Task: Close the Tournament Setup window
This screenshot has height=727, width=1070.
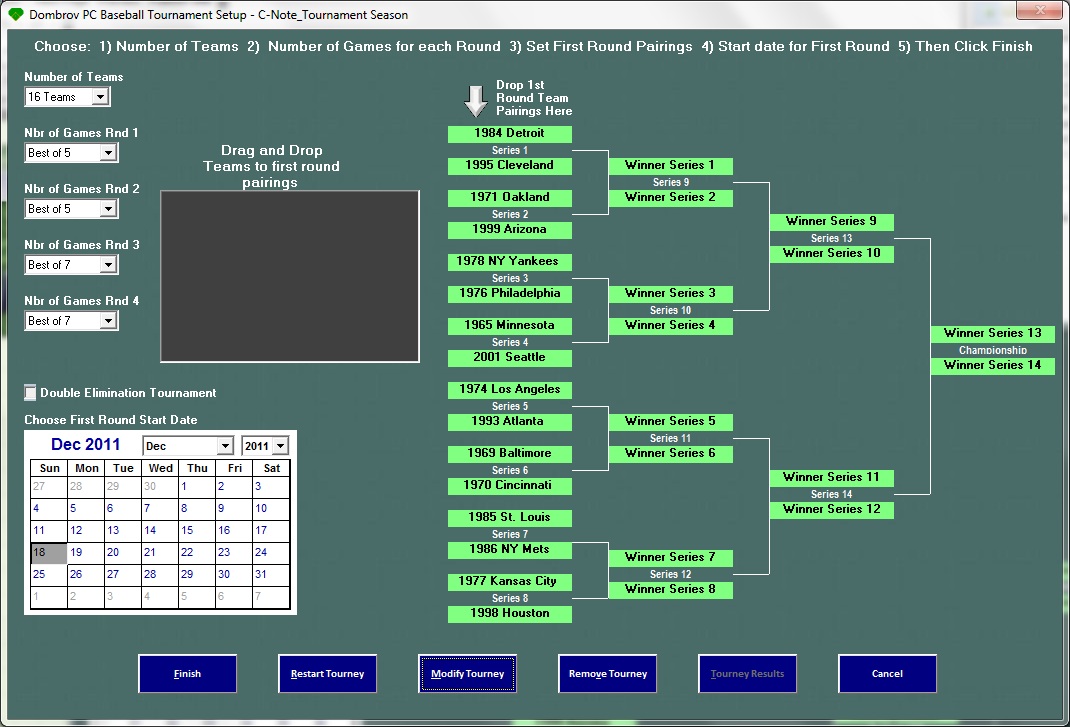Action: [1039, 10]
